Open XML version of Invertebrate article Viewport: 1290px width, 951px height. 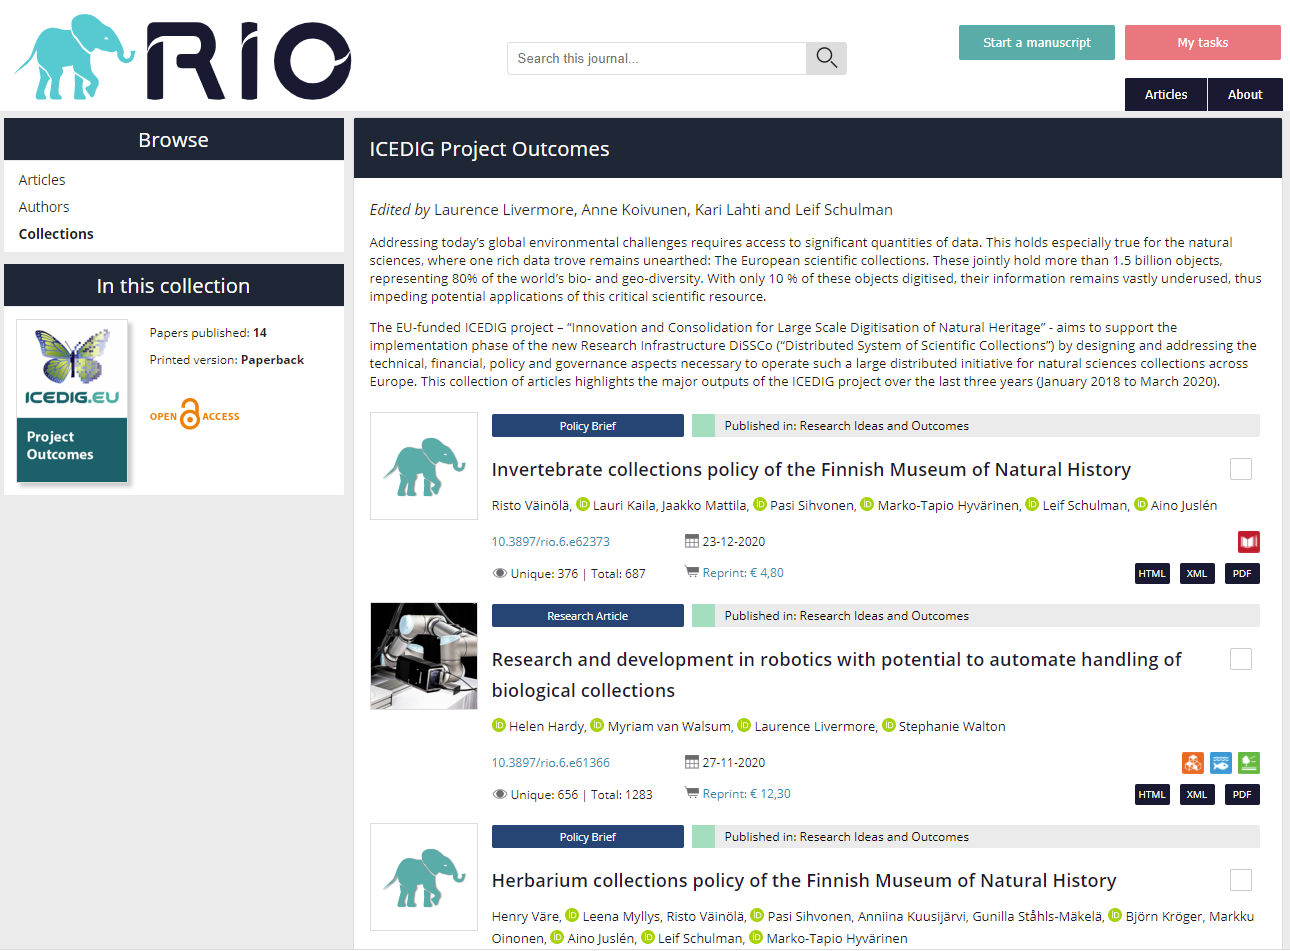(x=1197, y=574)
